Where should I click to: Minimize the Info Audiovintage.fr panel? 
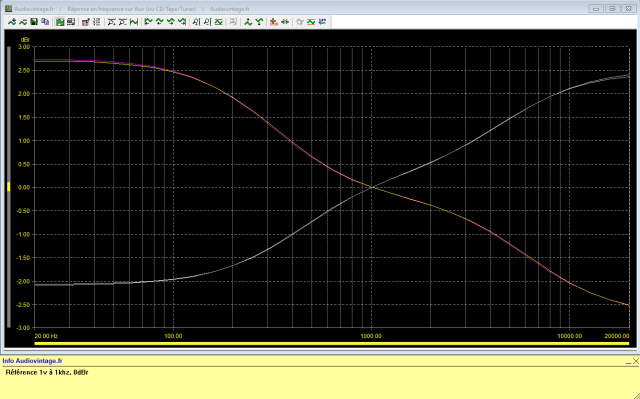(x=628, y=361)
